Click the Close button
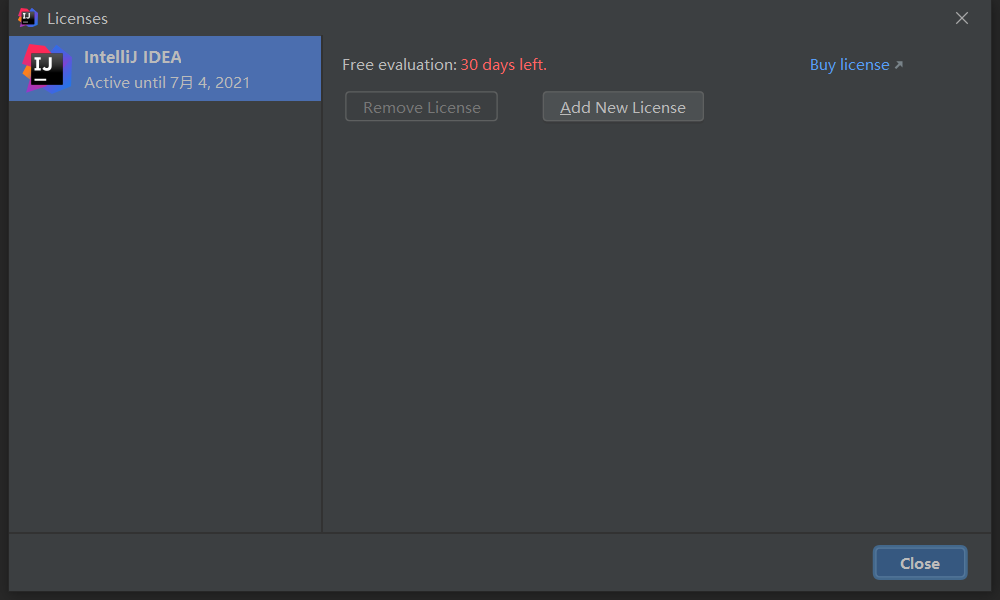Image resolution: width=1000 pixels, height=600 pixels. [x=920, y=563]
